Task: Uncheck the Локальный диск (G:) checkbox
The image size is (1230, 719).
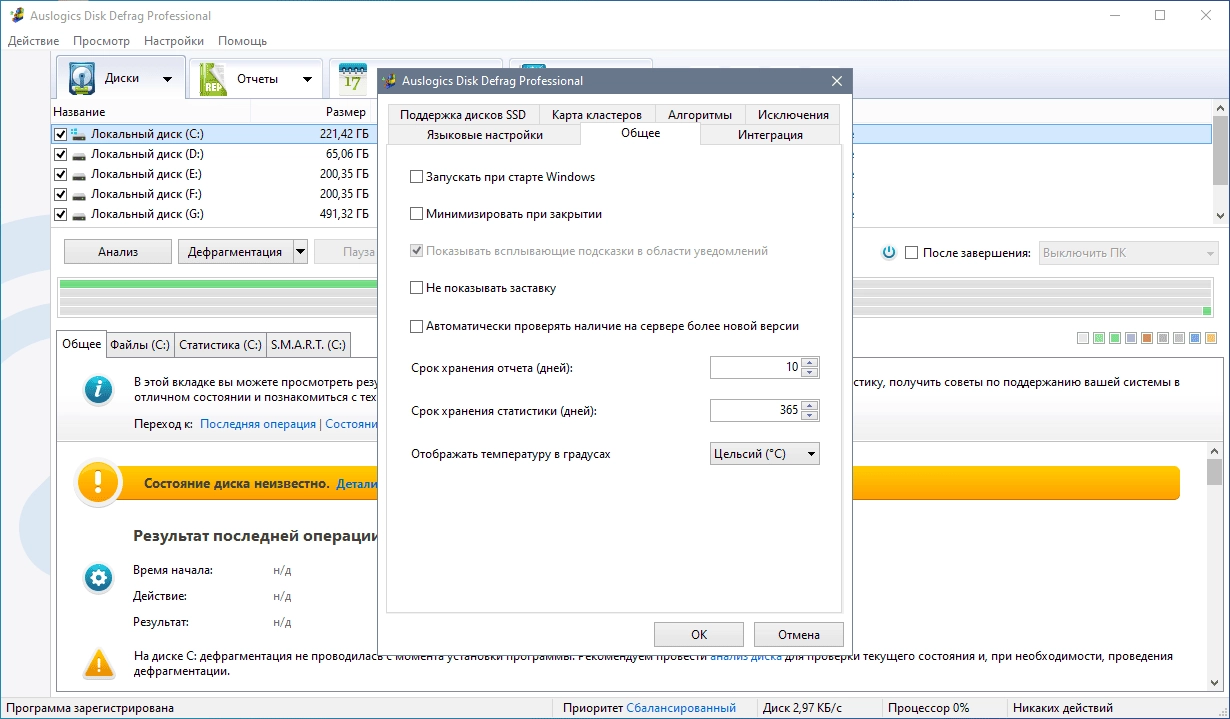Action: [61, 214]
